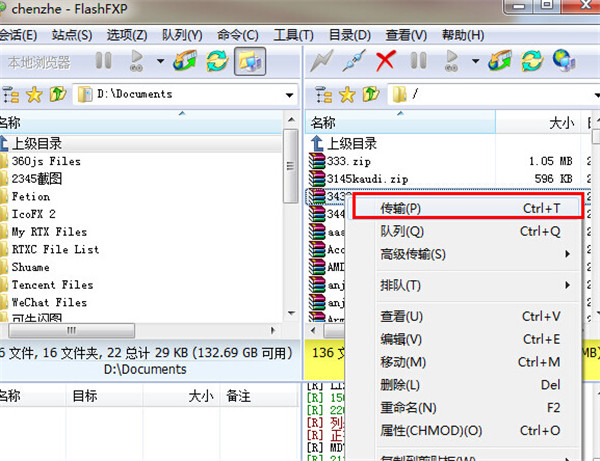This screenshot has width=600, height=461.
Task: Select 传输(P) in the context menu
Action: [401, 208]
